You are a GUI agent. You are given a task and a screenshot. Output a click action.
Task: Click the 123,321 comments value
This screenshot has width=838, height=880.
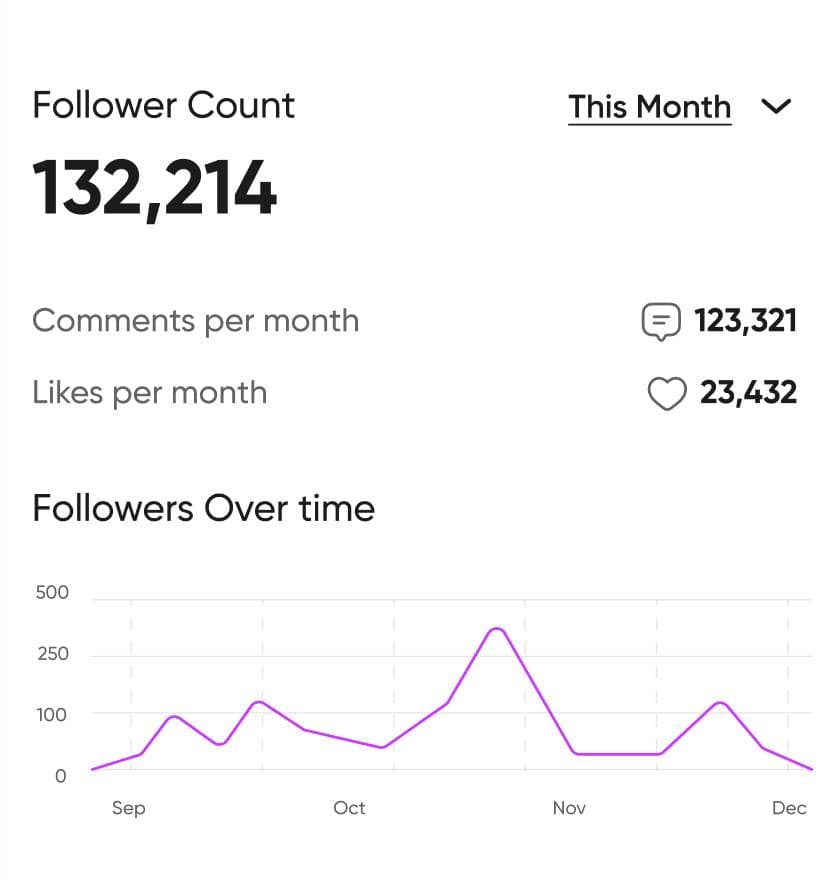[745, 321]
